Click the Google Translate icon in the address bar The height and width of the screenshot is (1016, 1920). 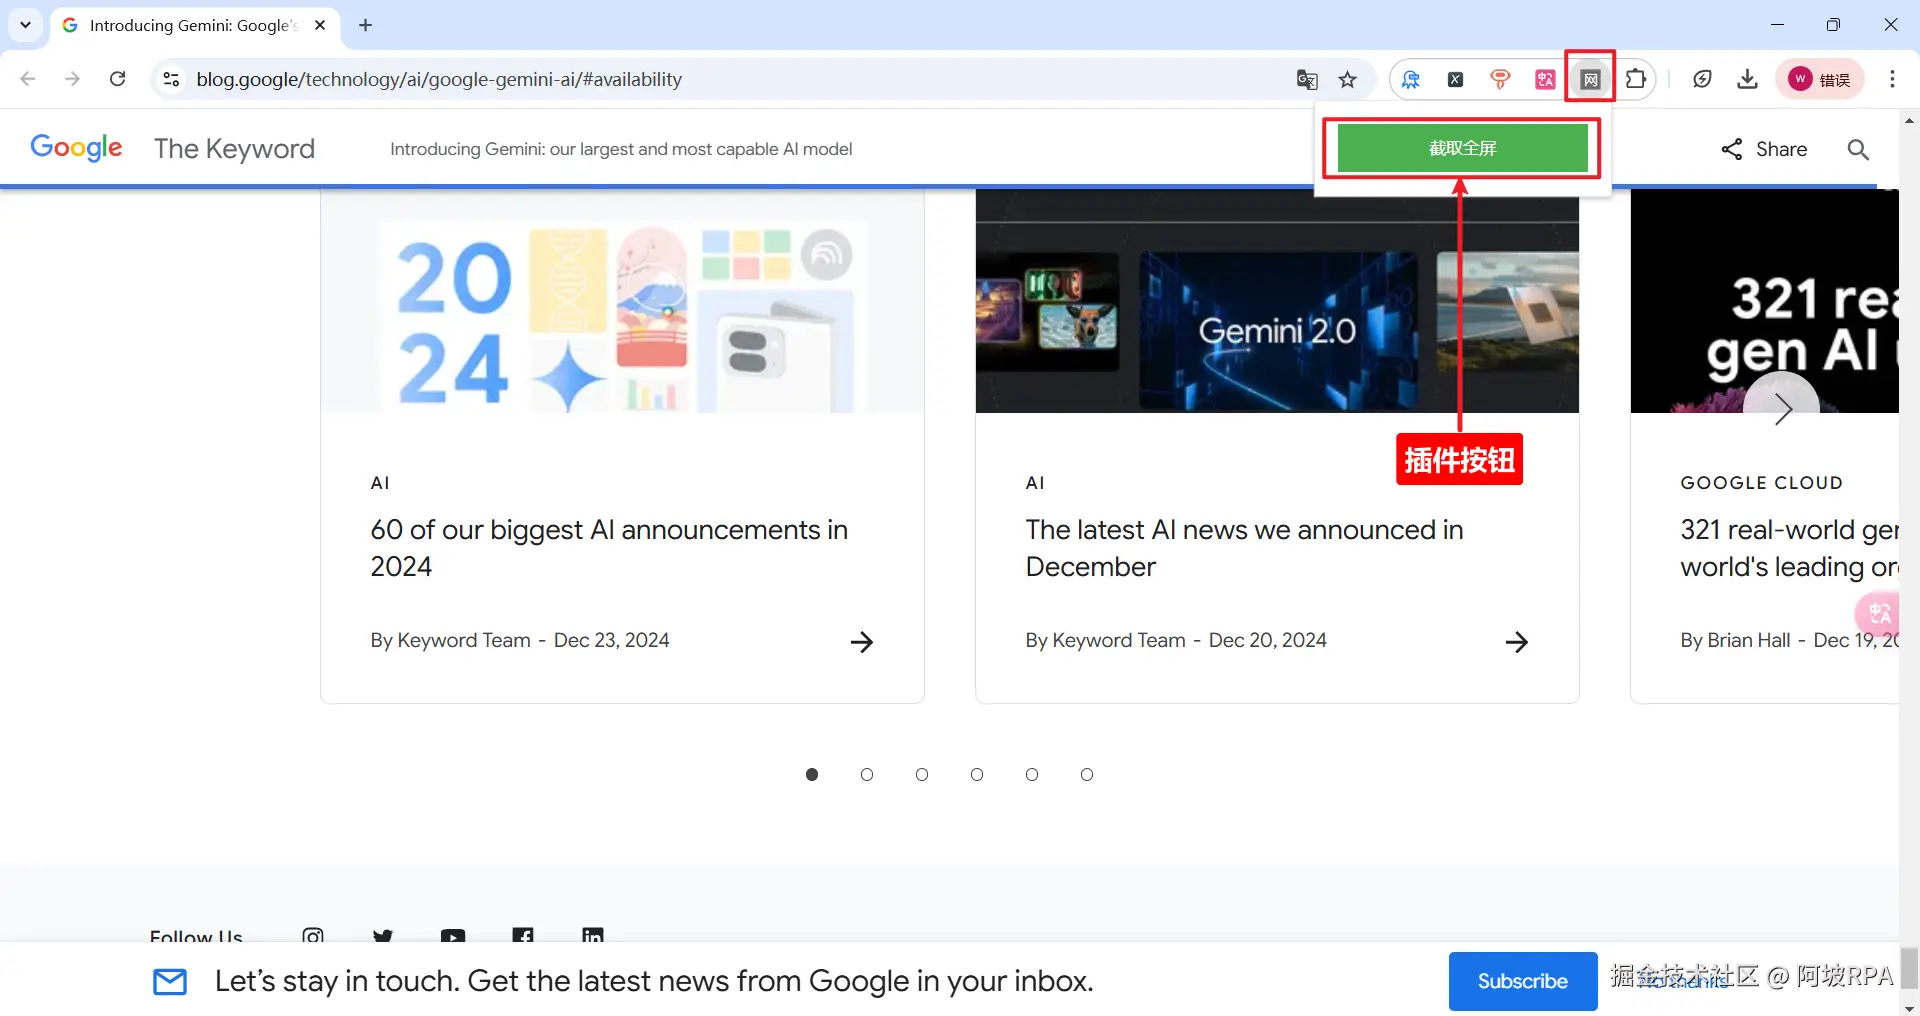click(x=1306, y=80)
